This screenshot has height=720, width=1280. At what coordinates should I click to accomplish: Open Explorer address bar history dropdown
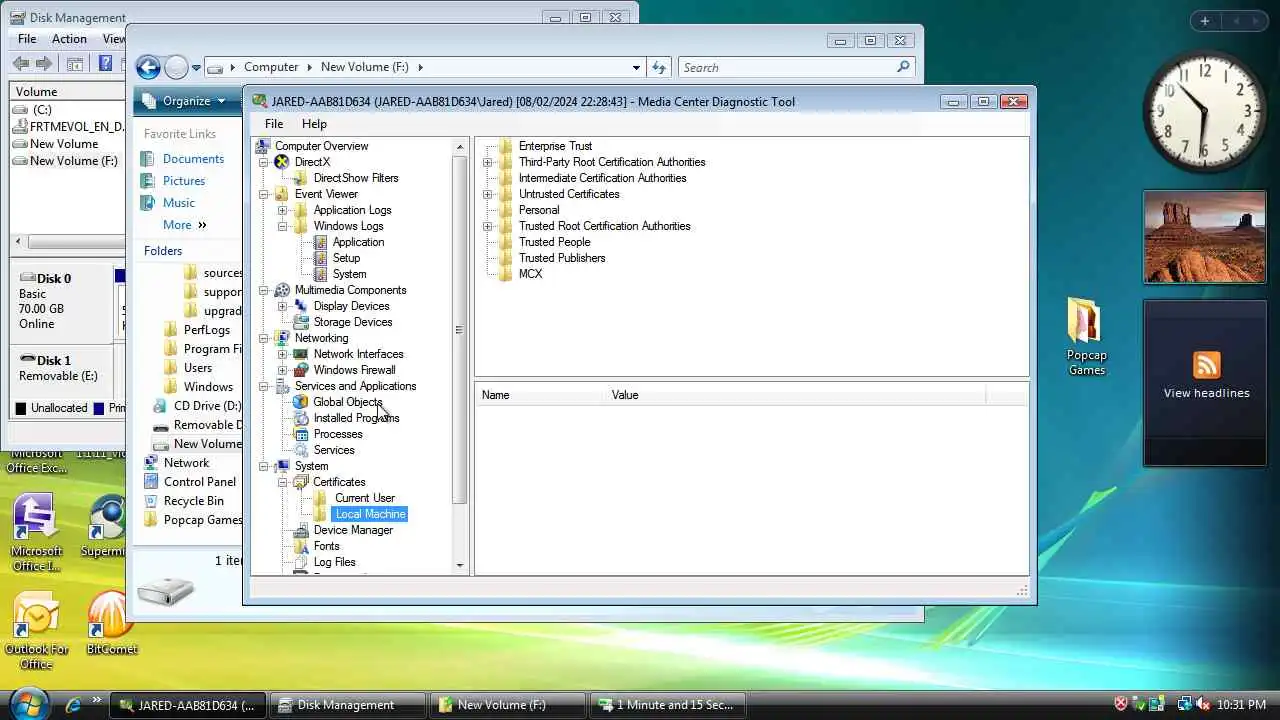636,67
